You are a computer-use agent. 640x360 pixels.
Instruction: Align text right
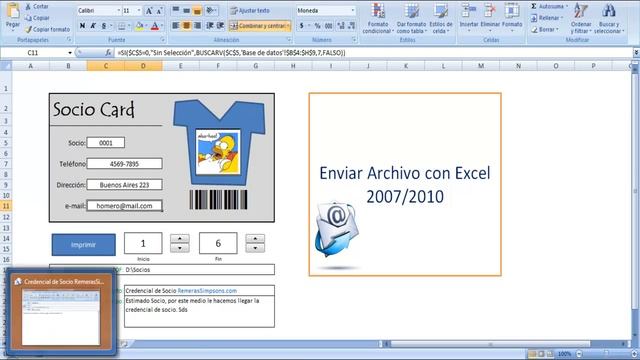197,26
